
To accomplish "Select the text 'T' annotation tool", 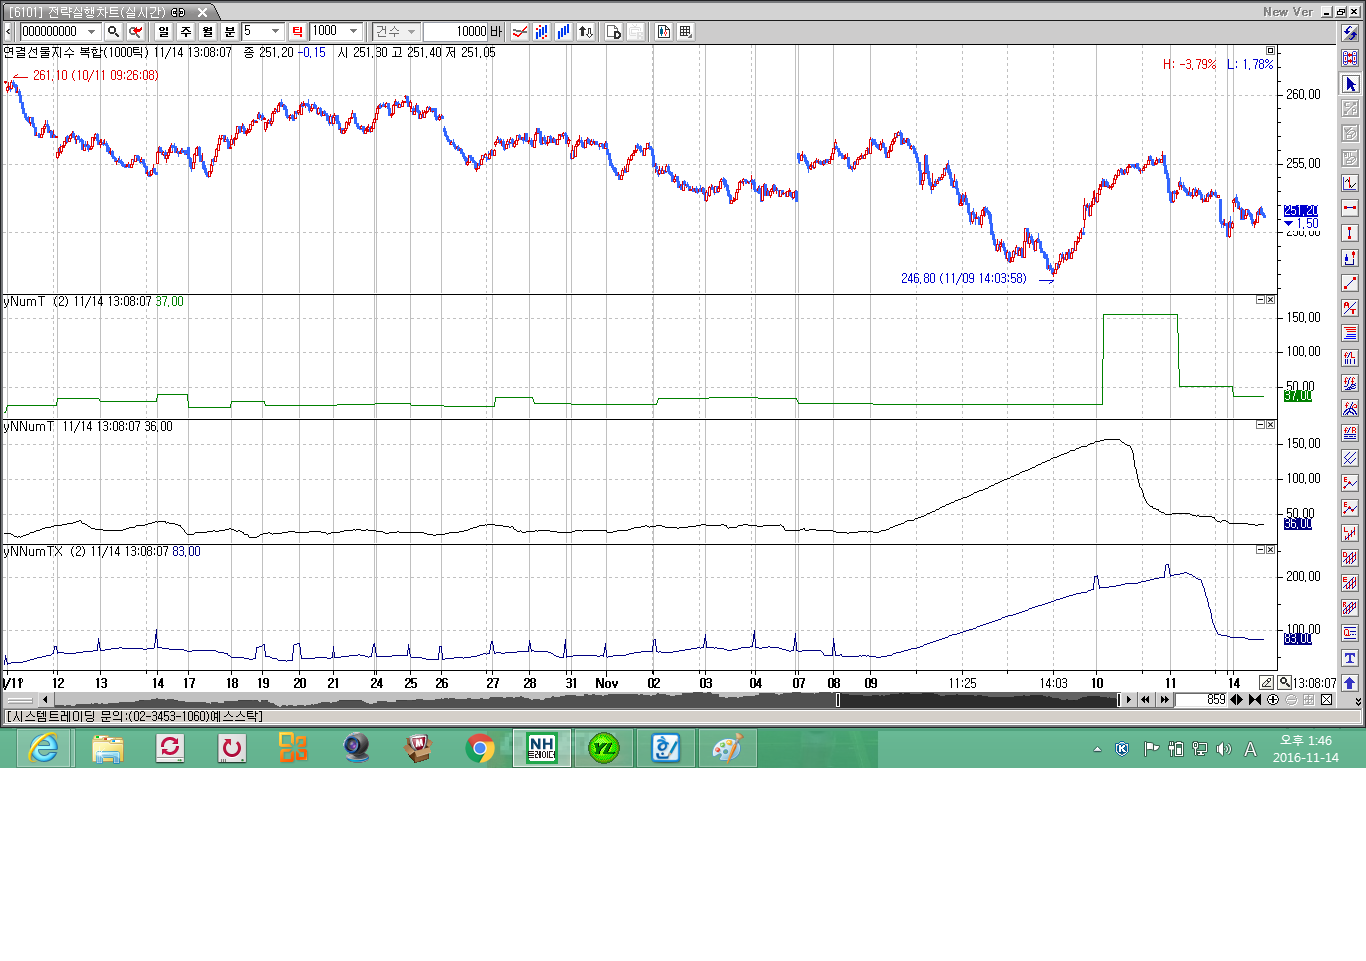I will (x=1350, y=658).
